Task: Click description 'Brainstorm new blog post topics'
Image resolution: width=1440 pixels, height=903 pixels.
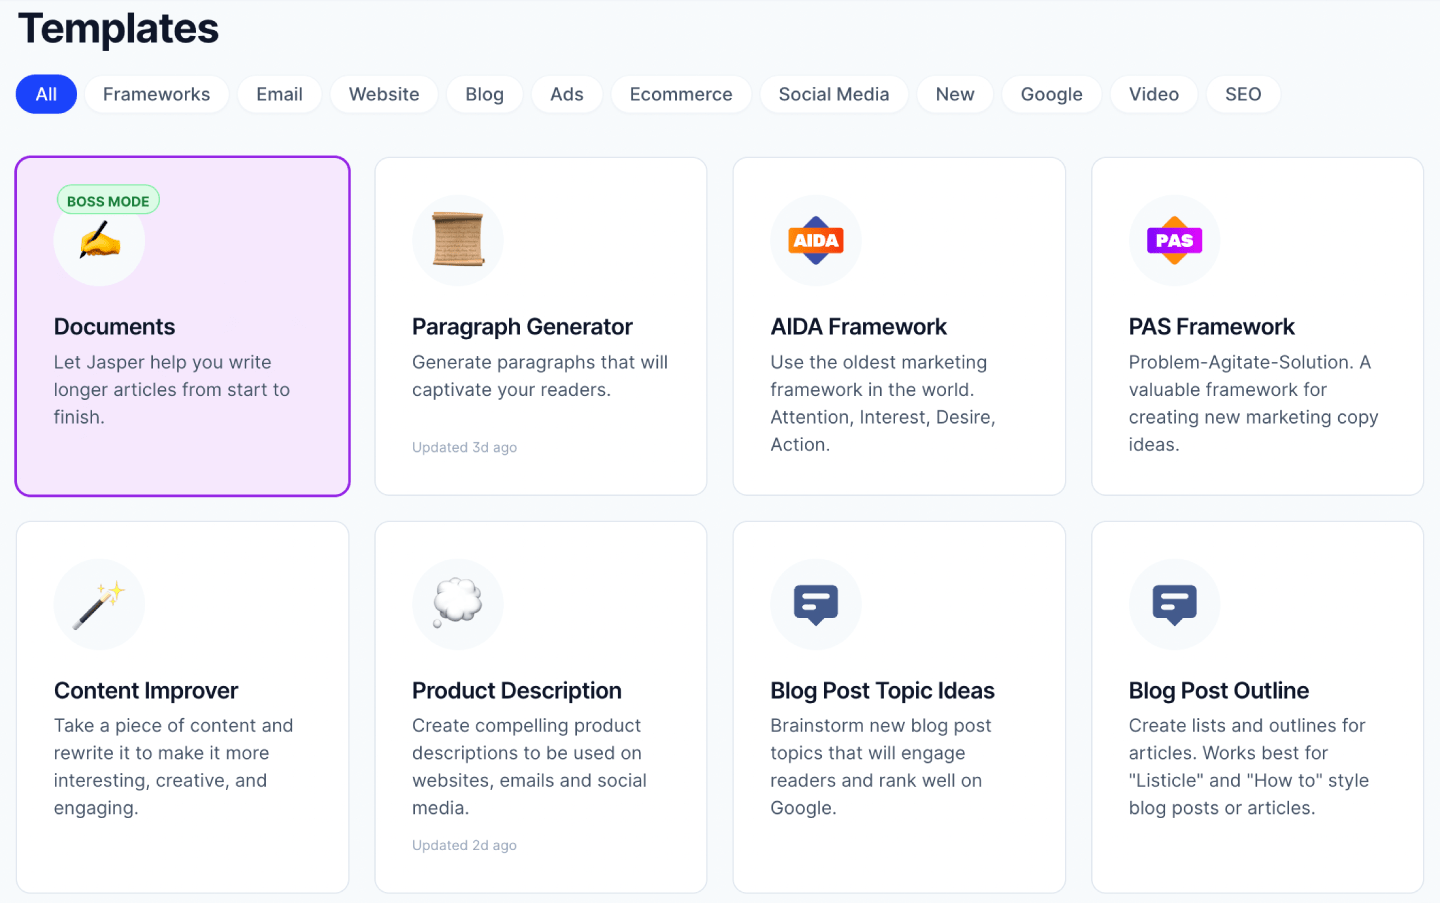Action: pos(881,766)
